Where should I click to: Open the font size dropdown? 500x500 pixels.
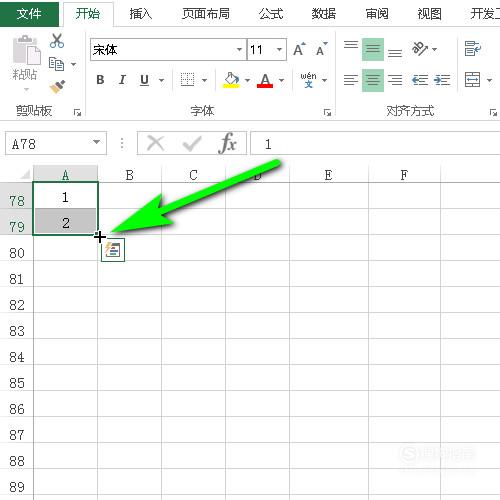pos(279,50)
